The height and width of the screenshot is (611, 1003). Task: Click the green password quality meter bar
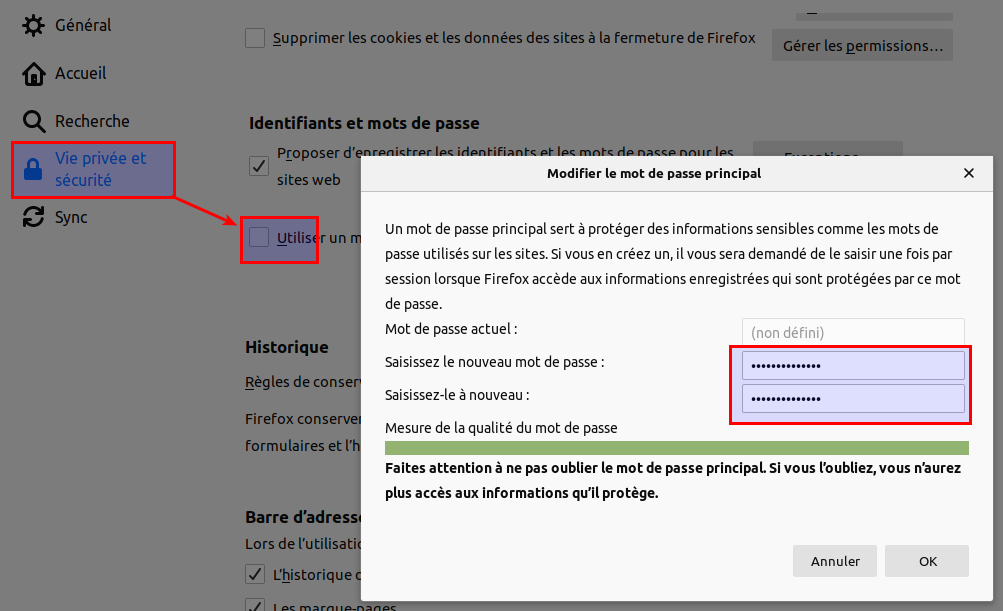click(x=676, y=448)
